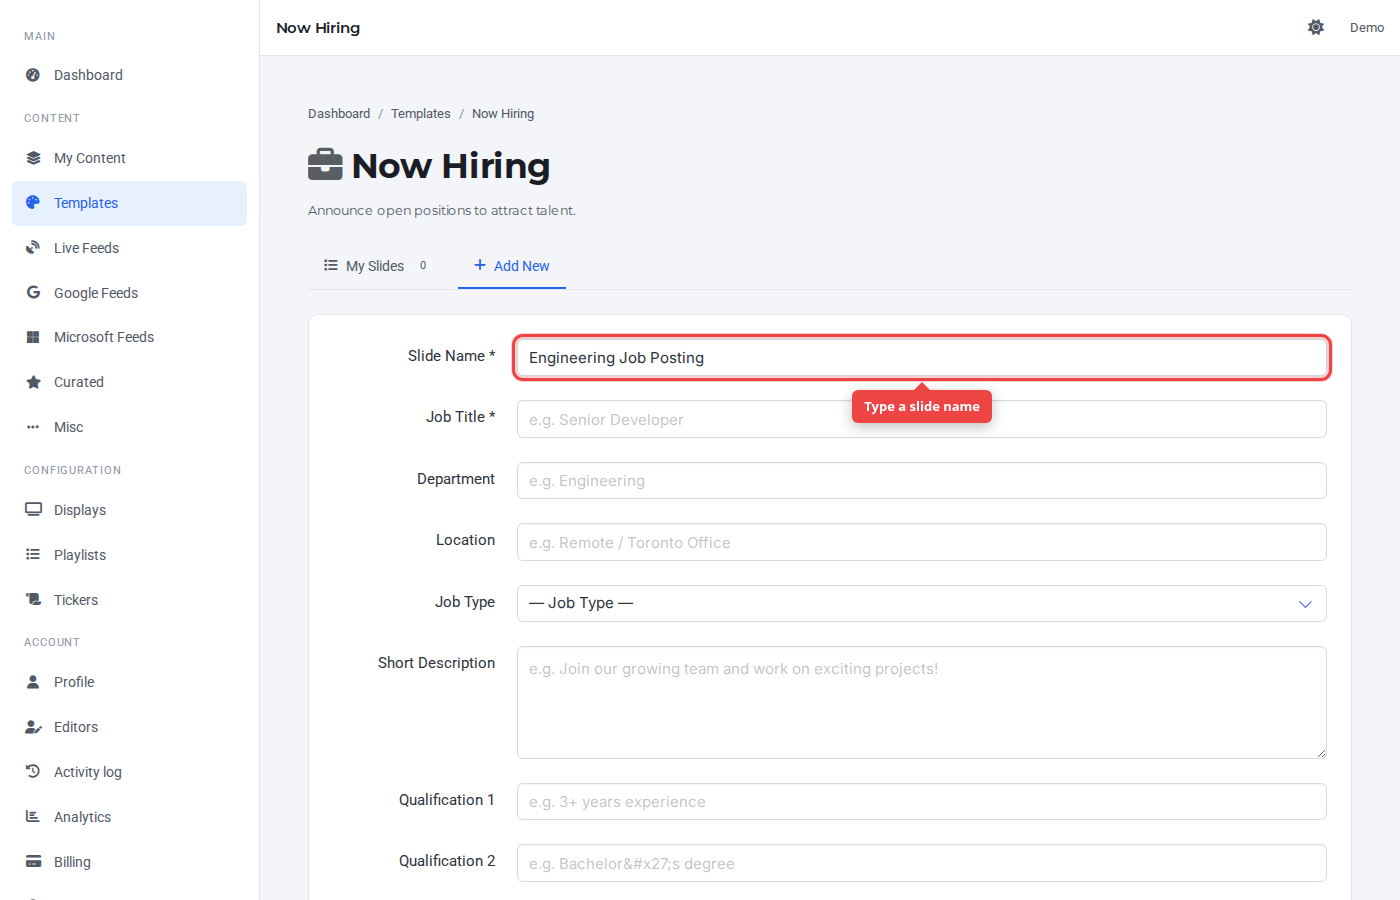Screen dimensions: 1400x900
Task: Click the Dashboard breadcrumb link
Action: [x=339, y=114]
